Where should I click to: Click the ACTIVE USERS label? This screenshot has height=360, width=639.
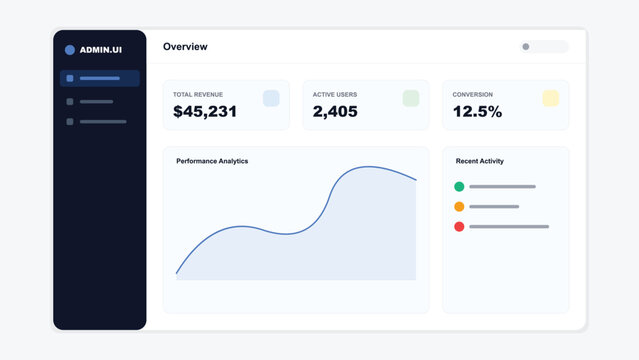tap(335, 95)
